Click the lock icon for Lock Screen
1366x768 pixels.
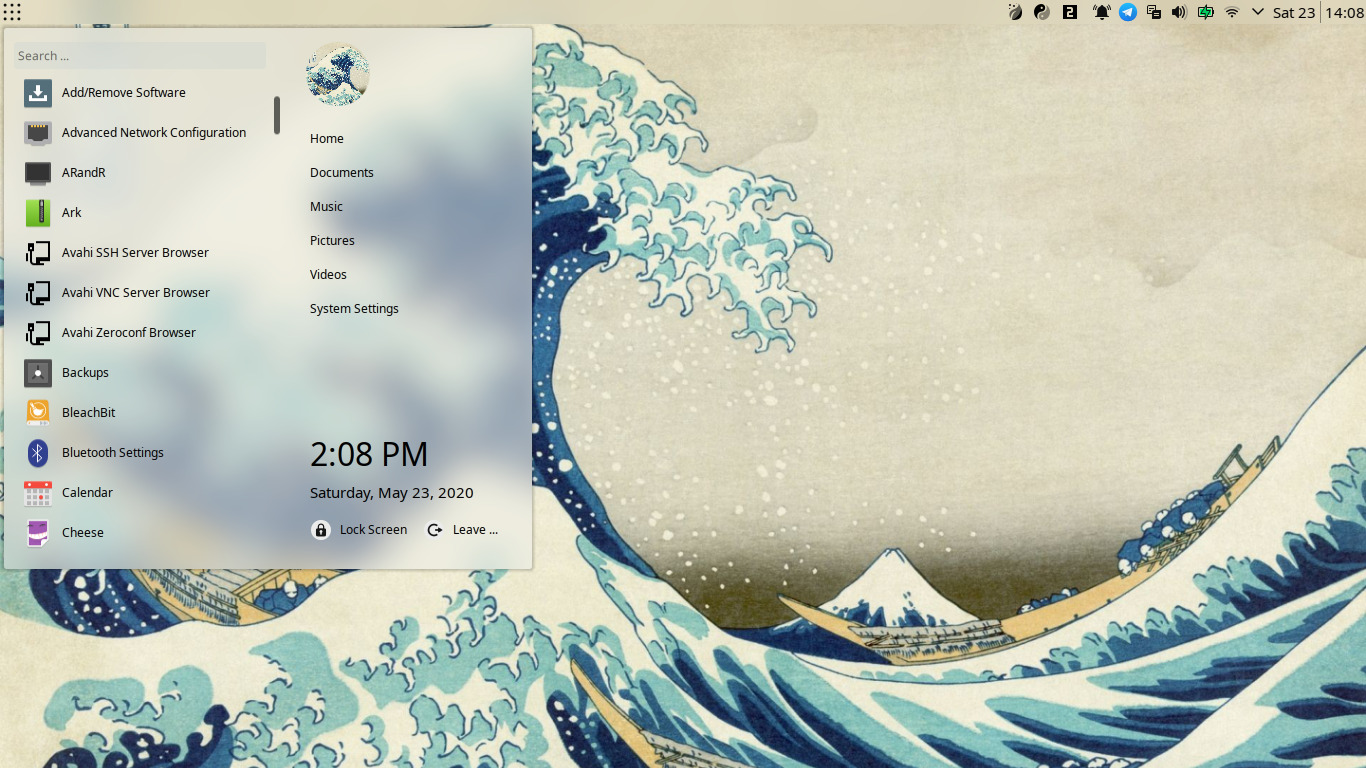click(x=320, y=530)
